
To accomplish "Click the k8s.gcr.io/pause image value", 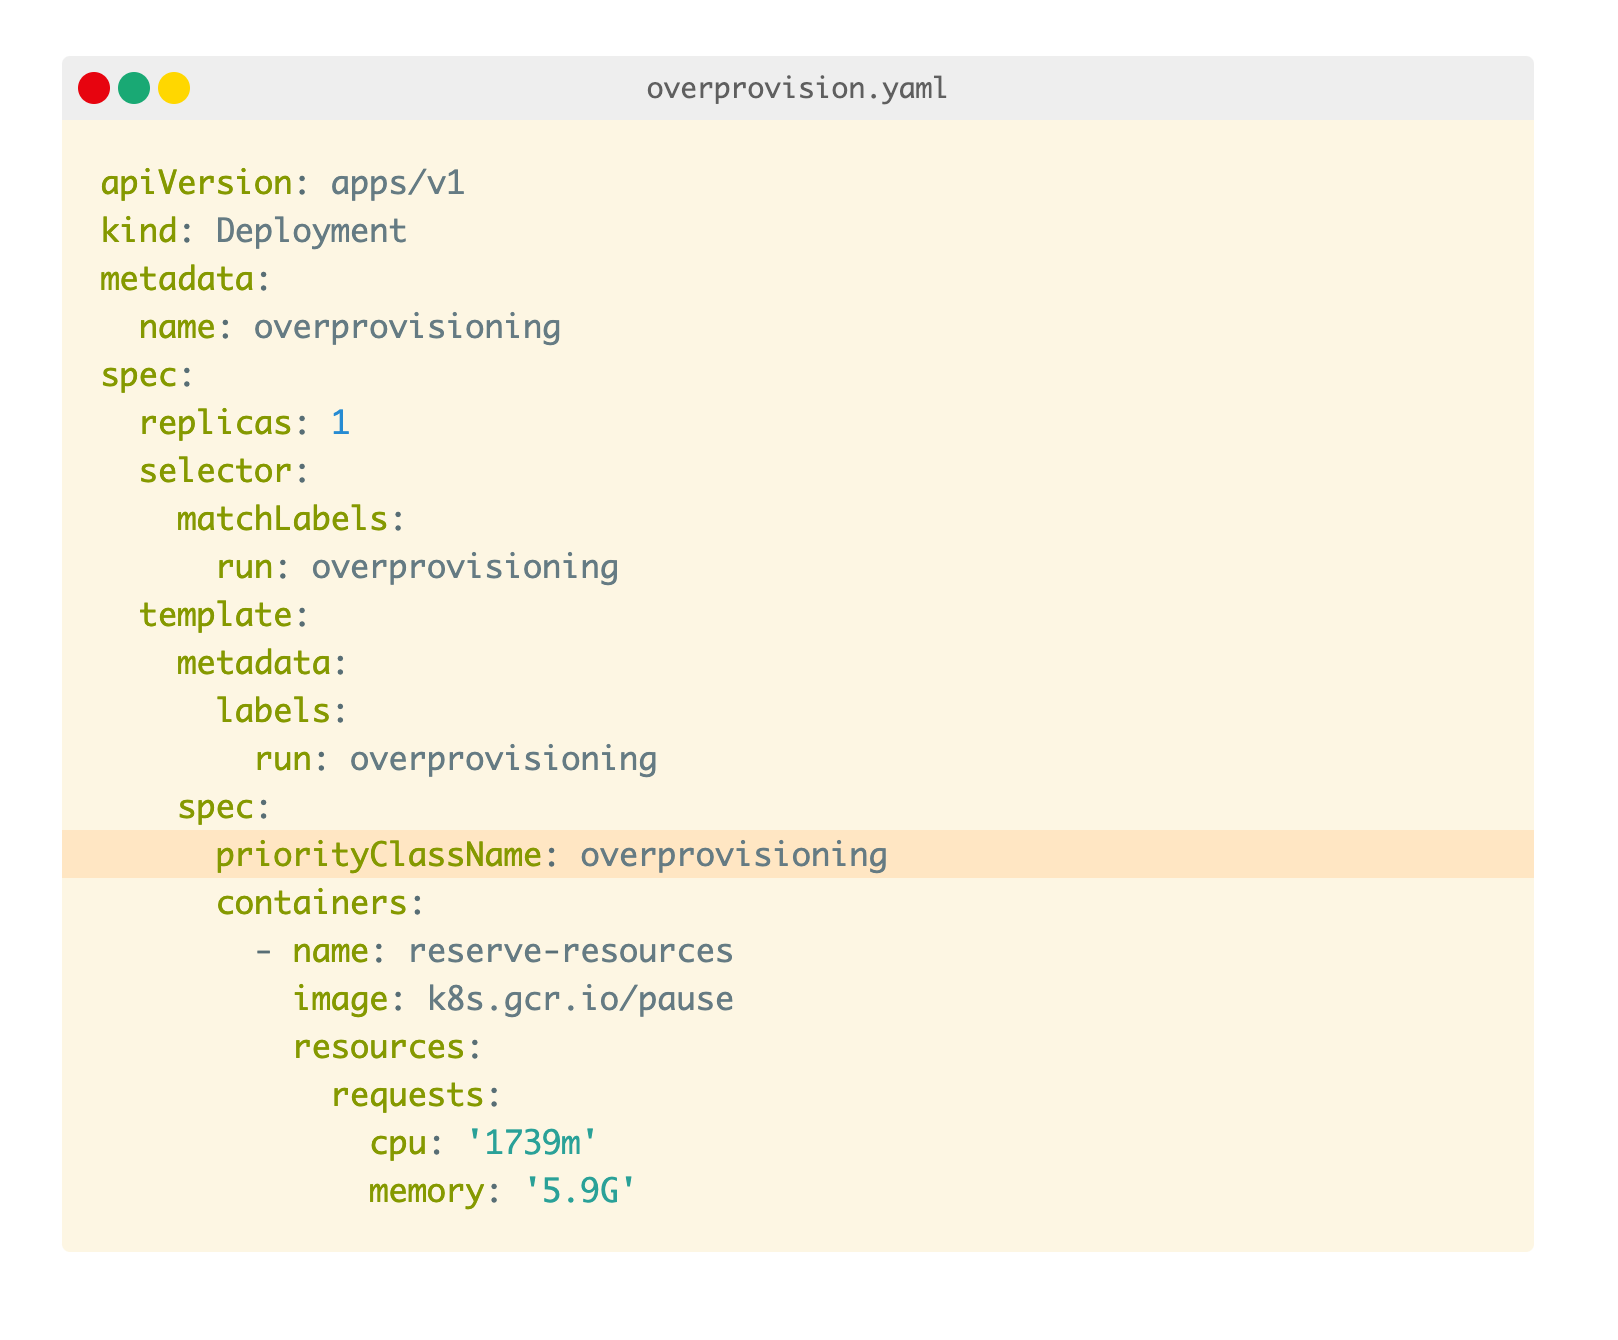I will click(x=580, y=1000).
